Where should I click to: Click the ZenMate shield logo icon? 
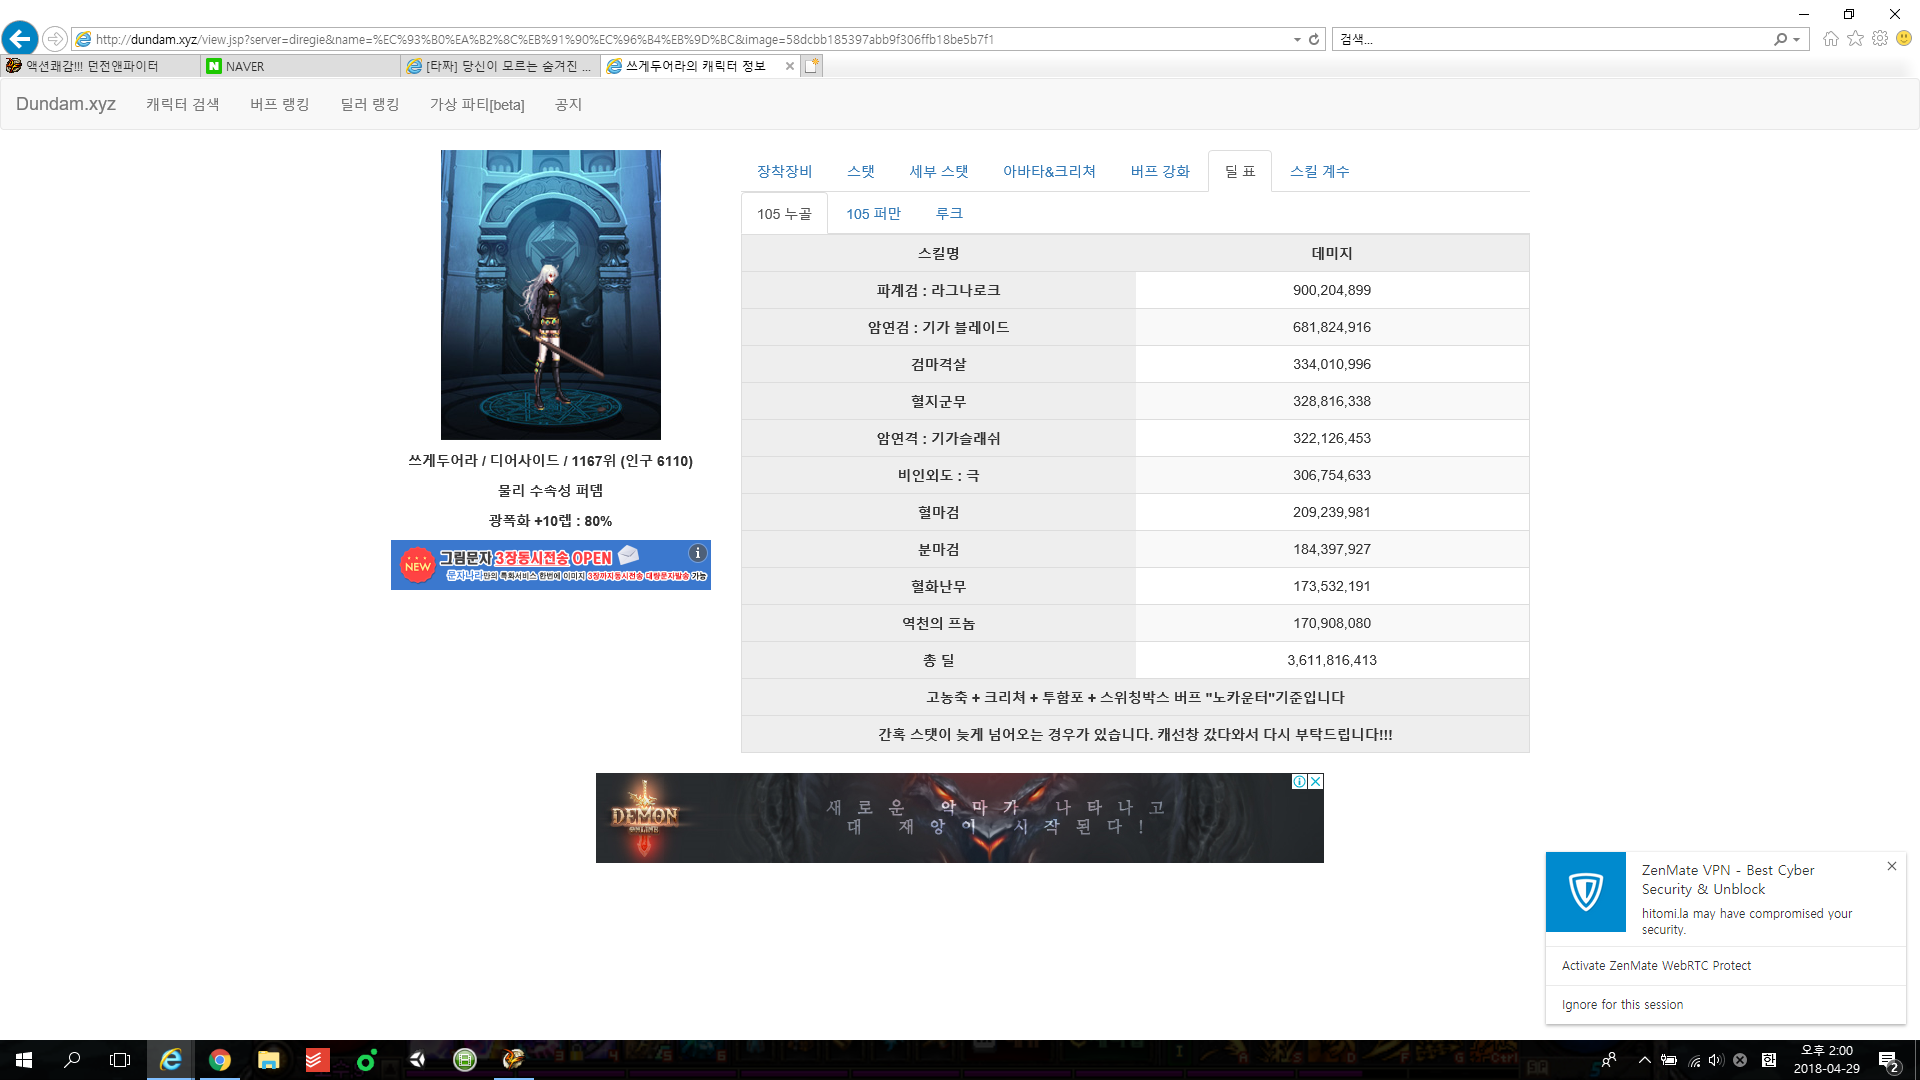[x=1586, y=892]
